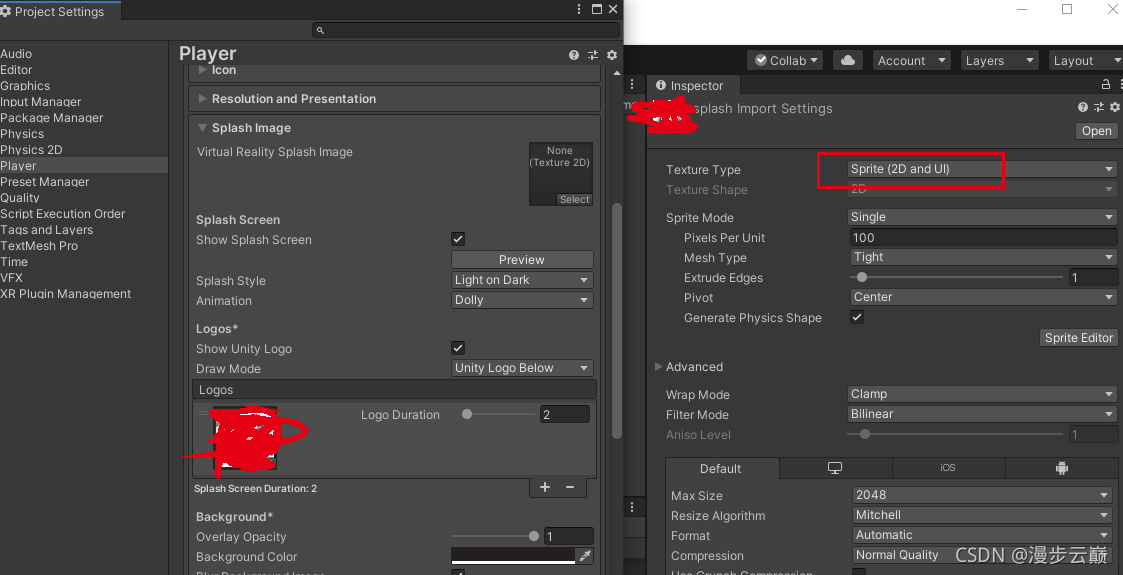Image resolution: width=1123 pixels, height=575 pixels.
Task: Select XR Plugin Management category
Action: pos(66,294)
